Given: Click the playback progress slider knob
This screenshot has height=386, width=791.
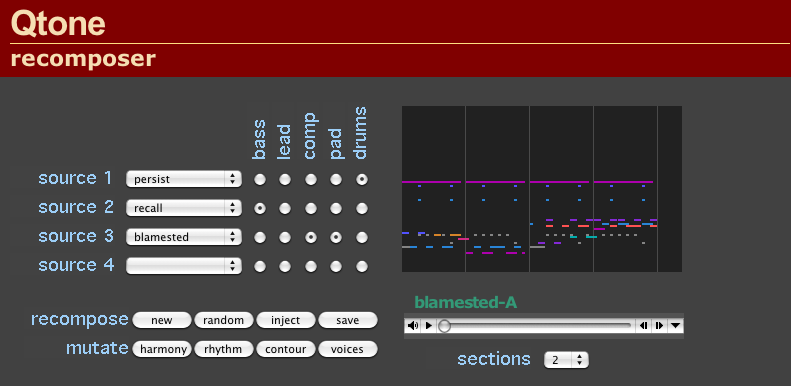Looking at the screenshot, I should (444, 325).
